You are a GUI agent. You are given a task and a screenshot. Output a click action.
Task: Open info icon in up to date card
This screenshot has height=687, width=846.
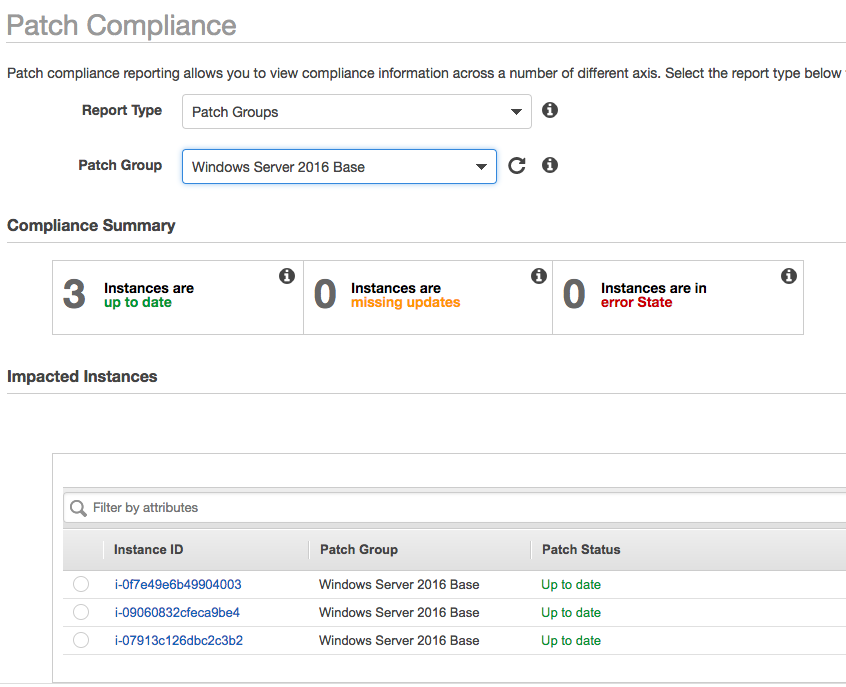click(x=287, y=276)
